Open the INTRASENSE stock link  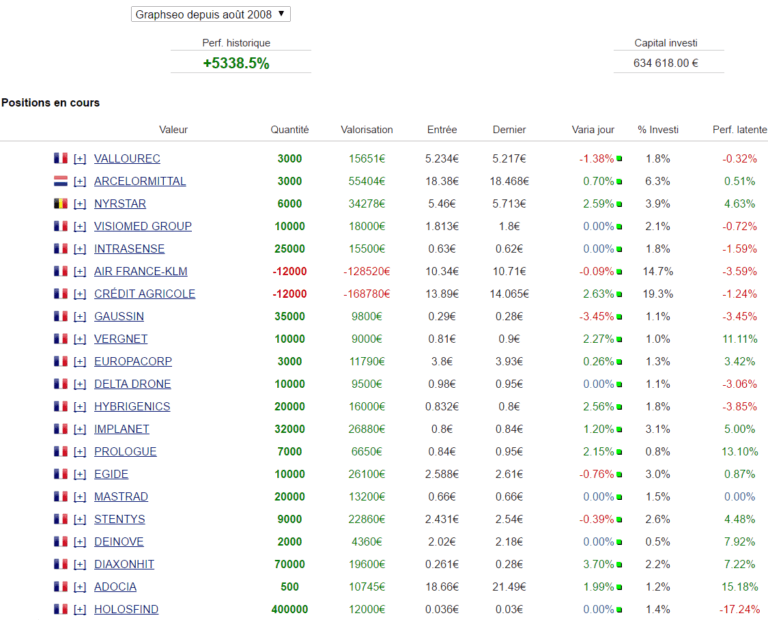pyautogui.click(x=129, y=249)
